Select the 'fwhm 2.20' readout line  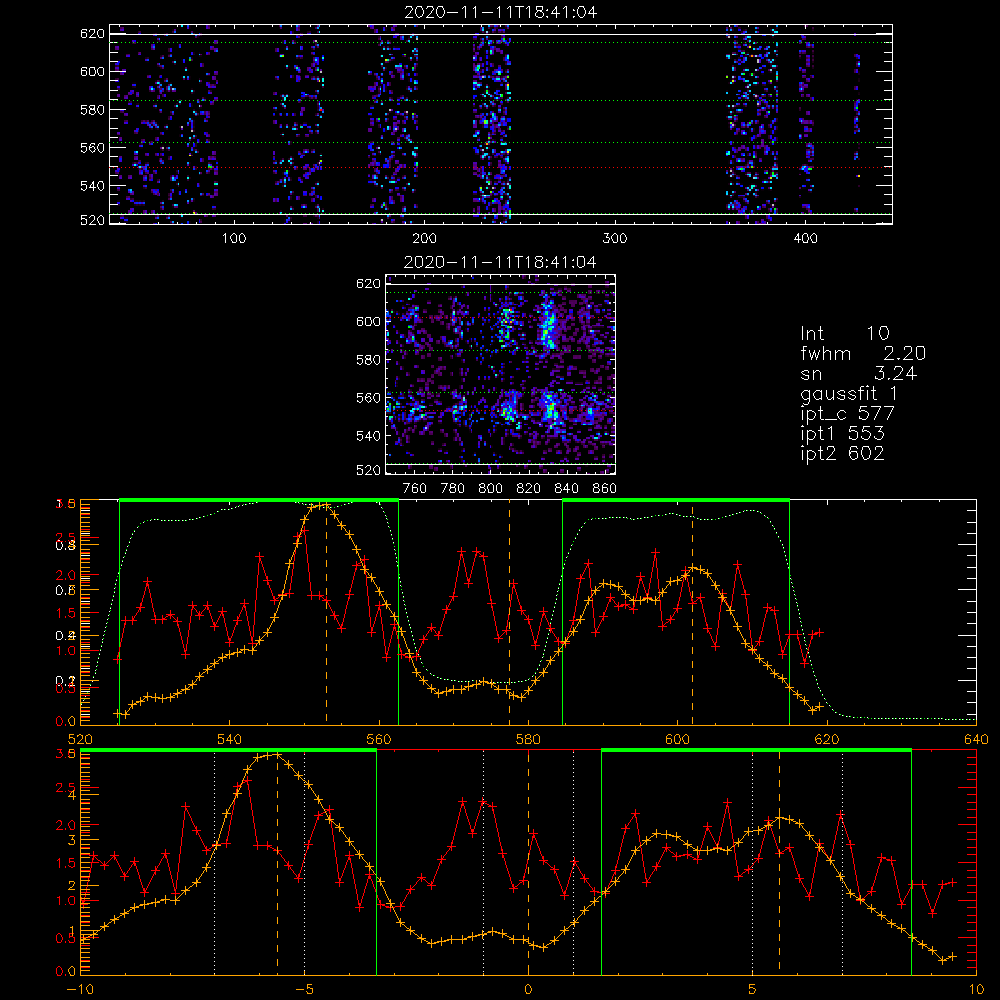pos(863,353)
